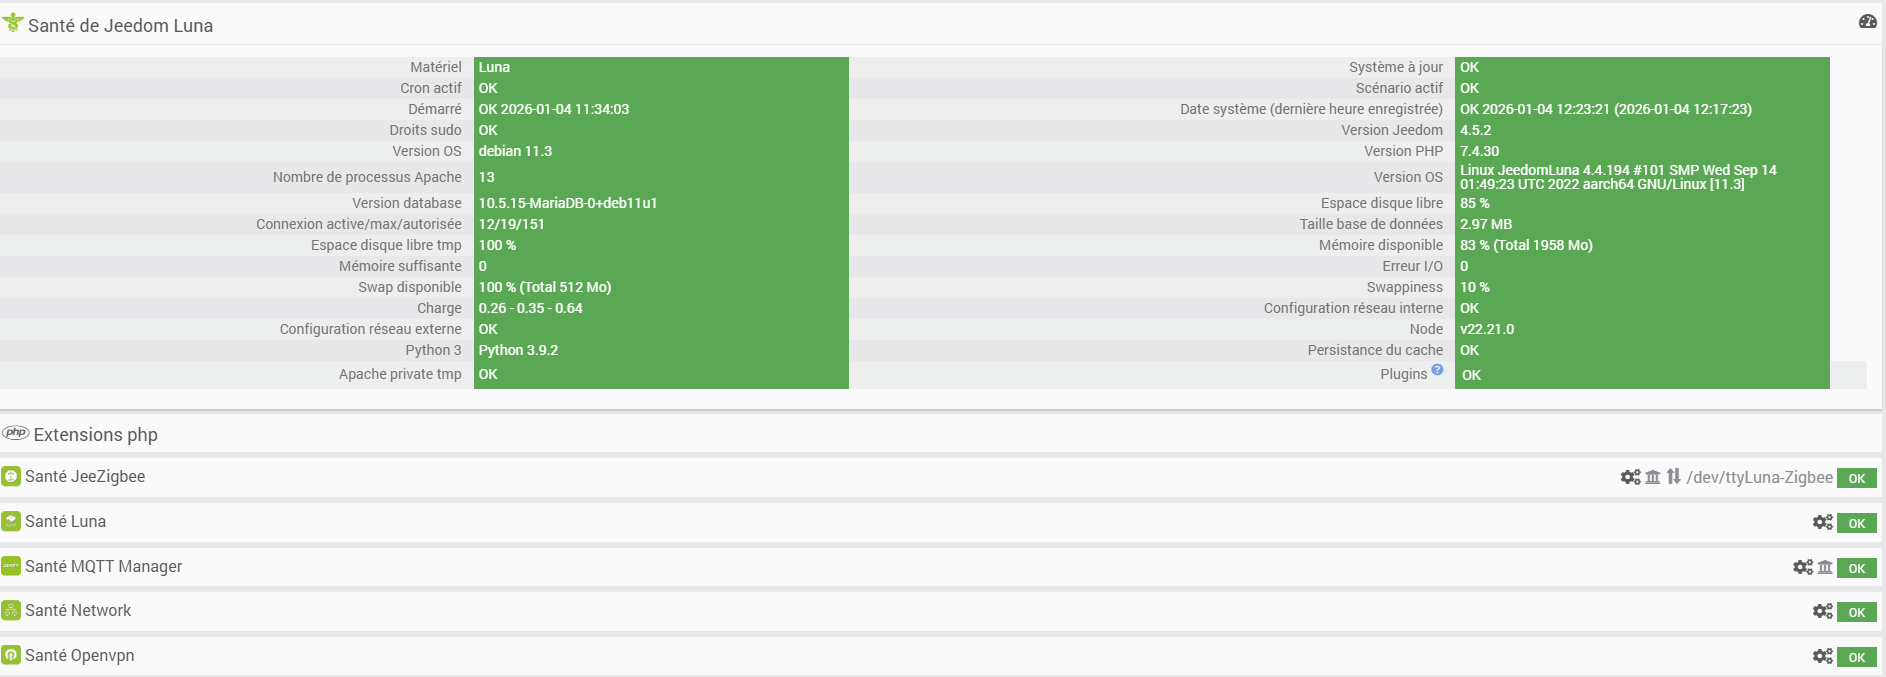Click the JeeZigbee dependencies building icon
Image resolution: width=1886 pixels, height=677 pixels.
(1653, 477)
